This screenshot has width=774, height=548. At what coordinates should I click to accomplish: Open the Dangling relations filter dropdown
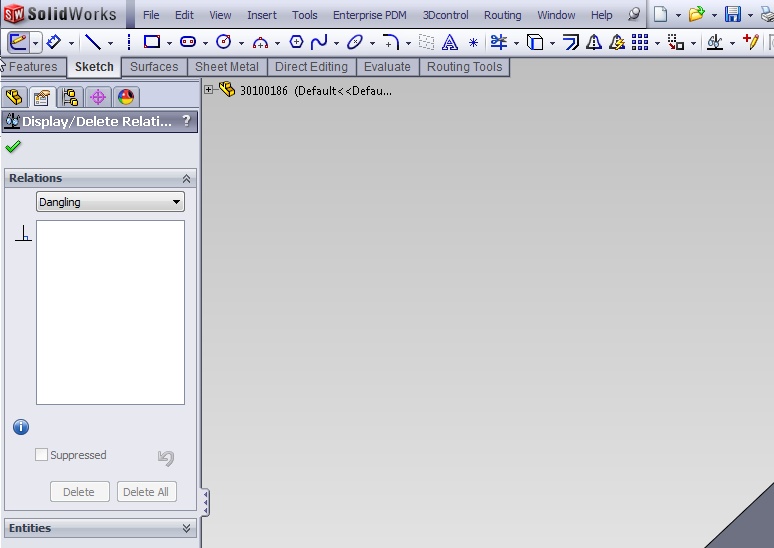110,202
